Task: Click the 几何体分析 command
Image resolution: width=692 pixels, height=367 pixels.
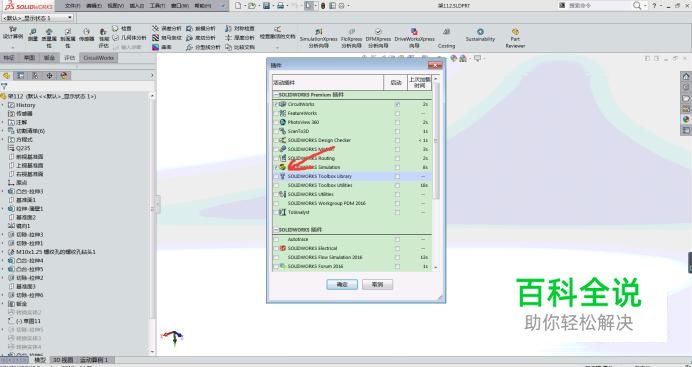Action: 129,38
